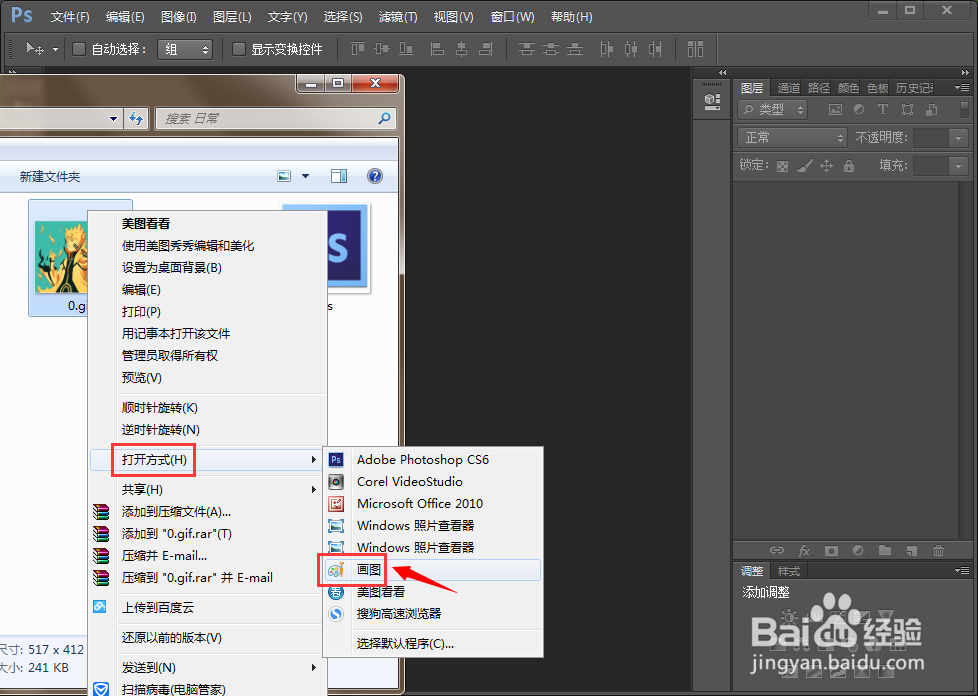
Task: Open the 不透明度 opacity dropdown arrow
Action: pyautogui.click(x=958, y=138)
